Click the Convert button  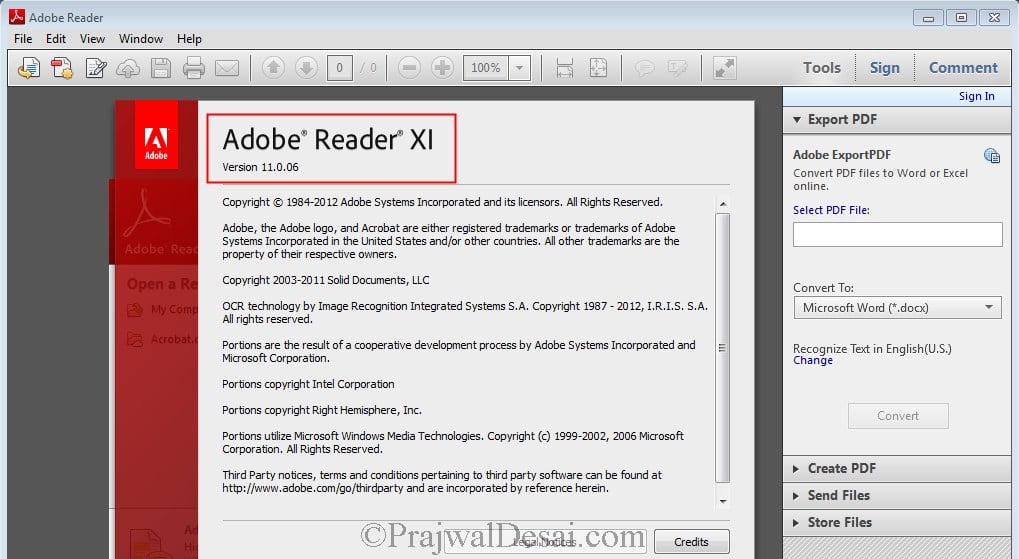click(897, 416)
